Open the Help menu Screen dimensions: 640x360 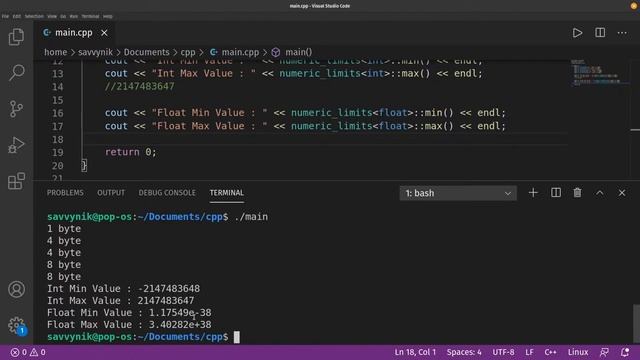click(108, 16)
